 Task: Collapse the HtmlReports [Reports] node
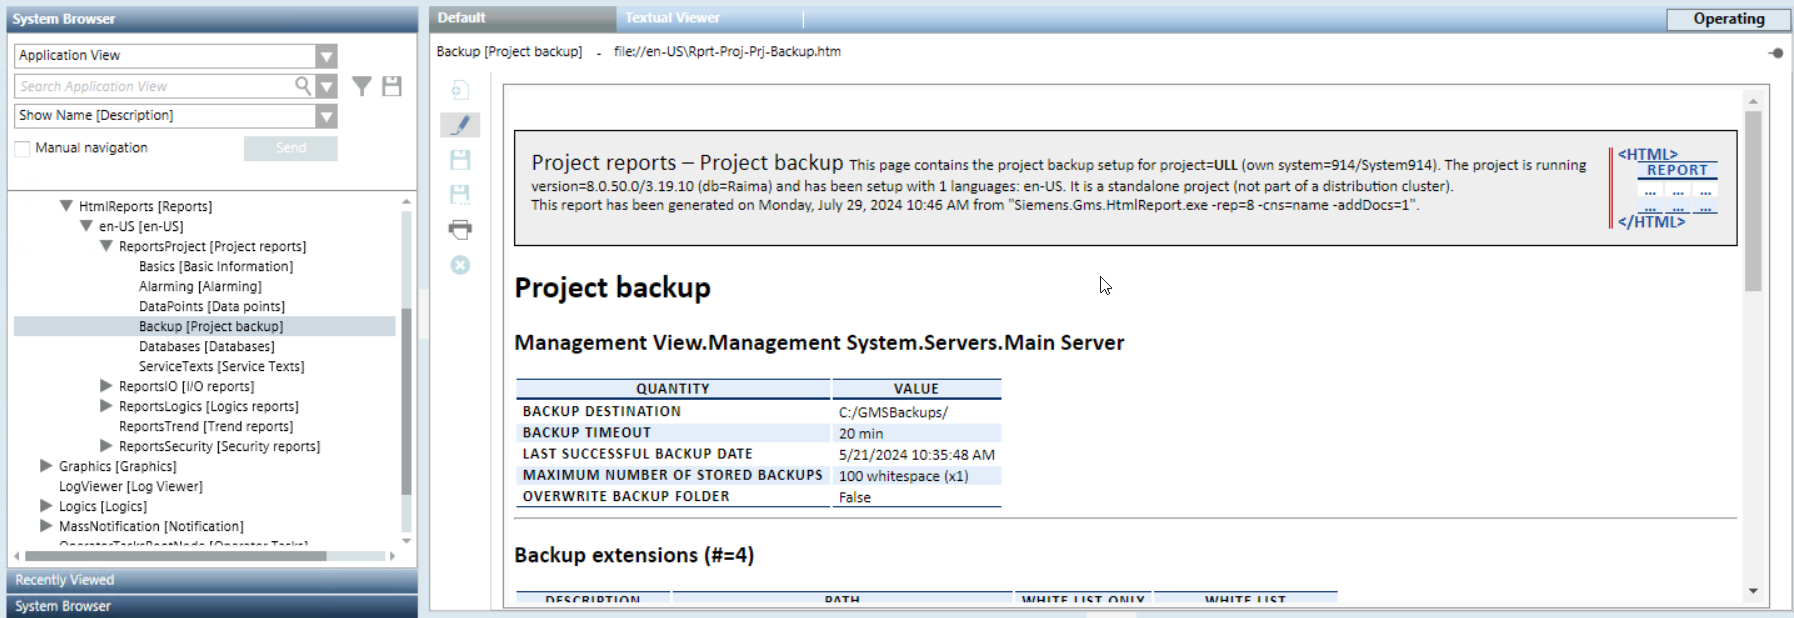coord(66,206)
